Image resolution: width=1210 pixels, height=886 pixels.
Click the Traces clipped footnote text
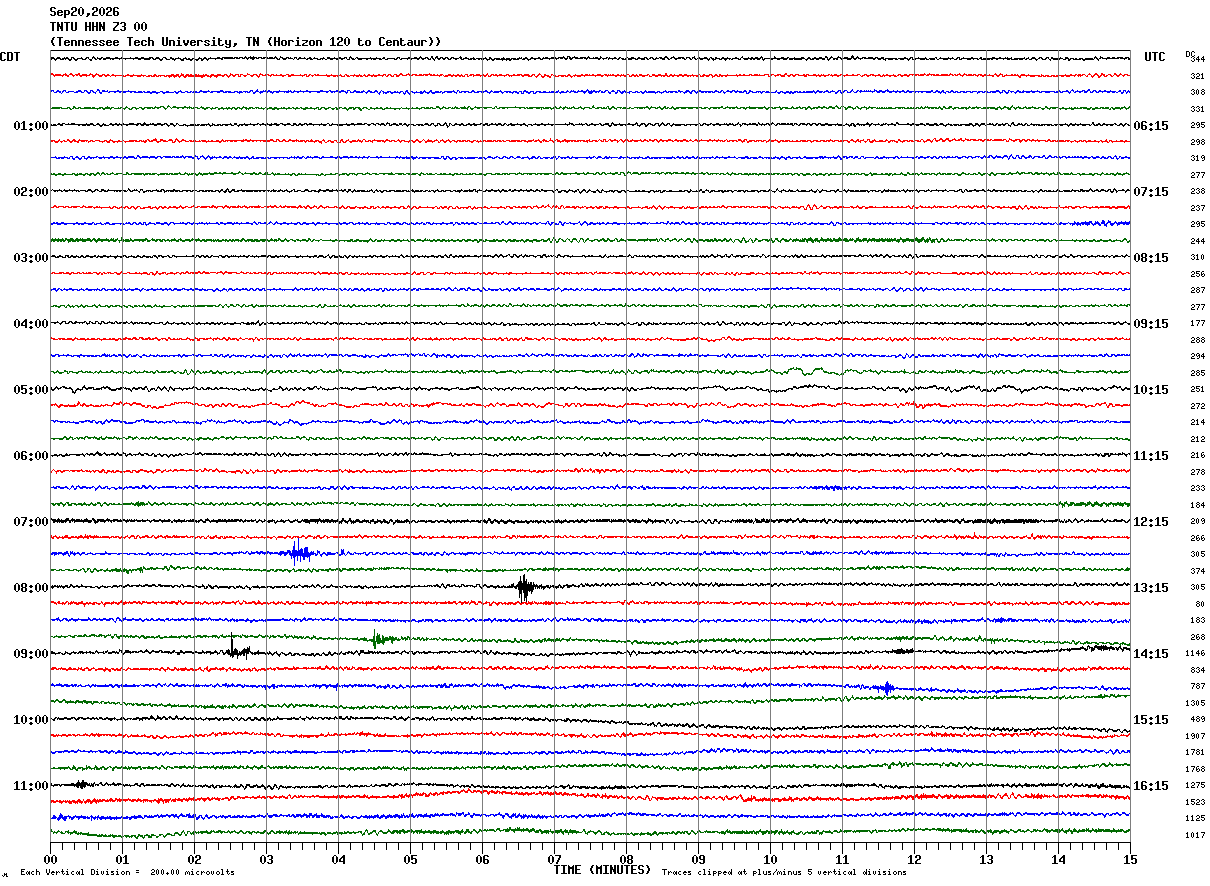coord(784,873)
